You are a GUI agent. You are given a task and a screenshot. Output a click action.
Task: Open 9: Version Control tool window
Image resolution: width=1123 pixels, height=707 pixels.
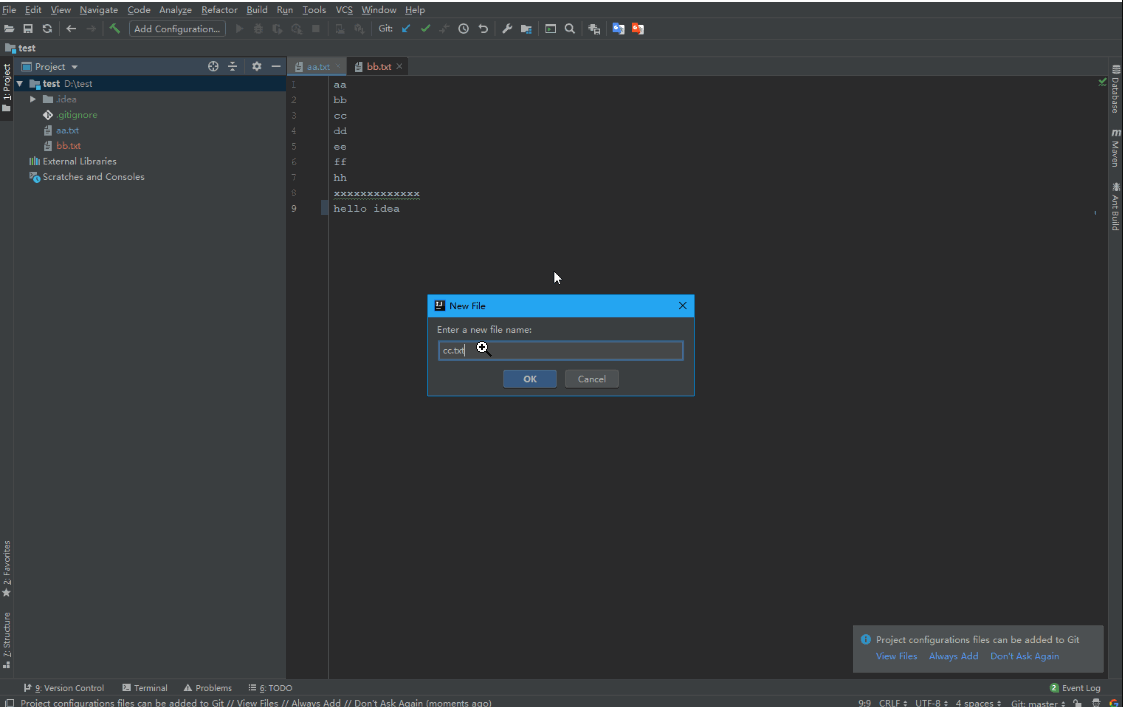64,688
